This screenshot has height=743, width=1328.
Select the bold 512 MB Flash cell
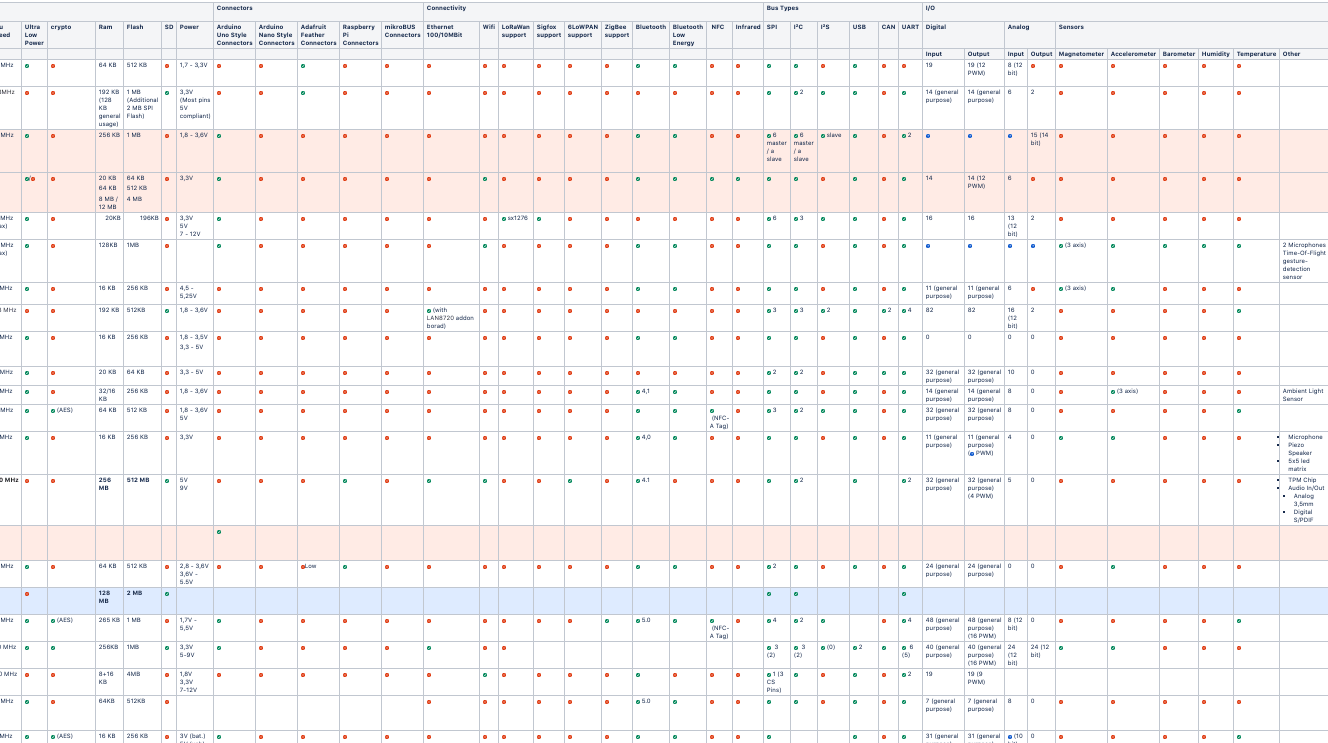tap(137, 480)
